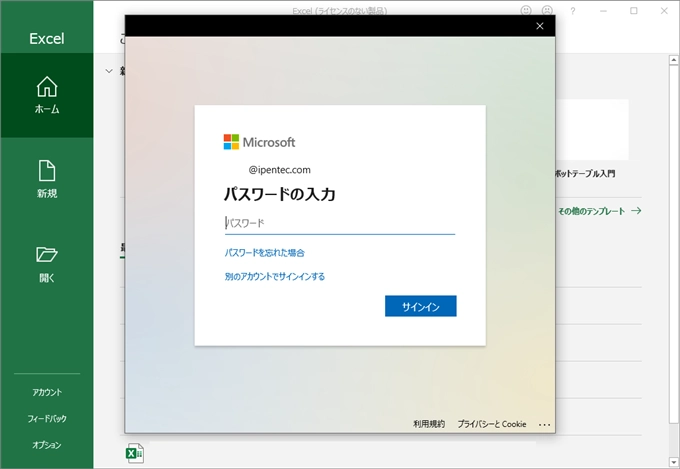Maximize the Excel window
Viewport: 680px width, 469px height.
634,11
